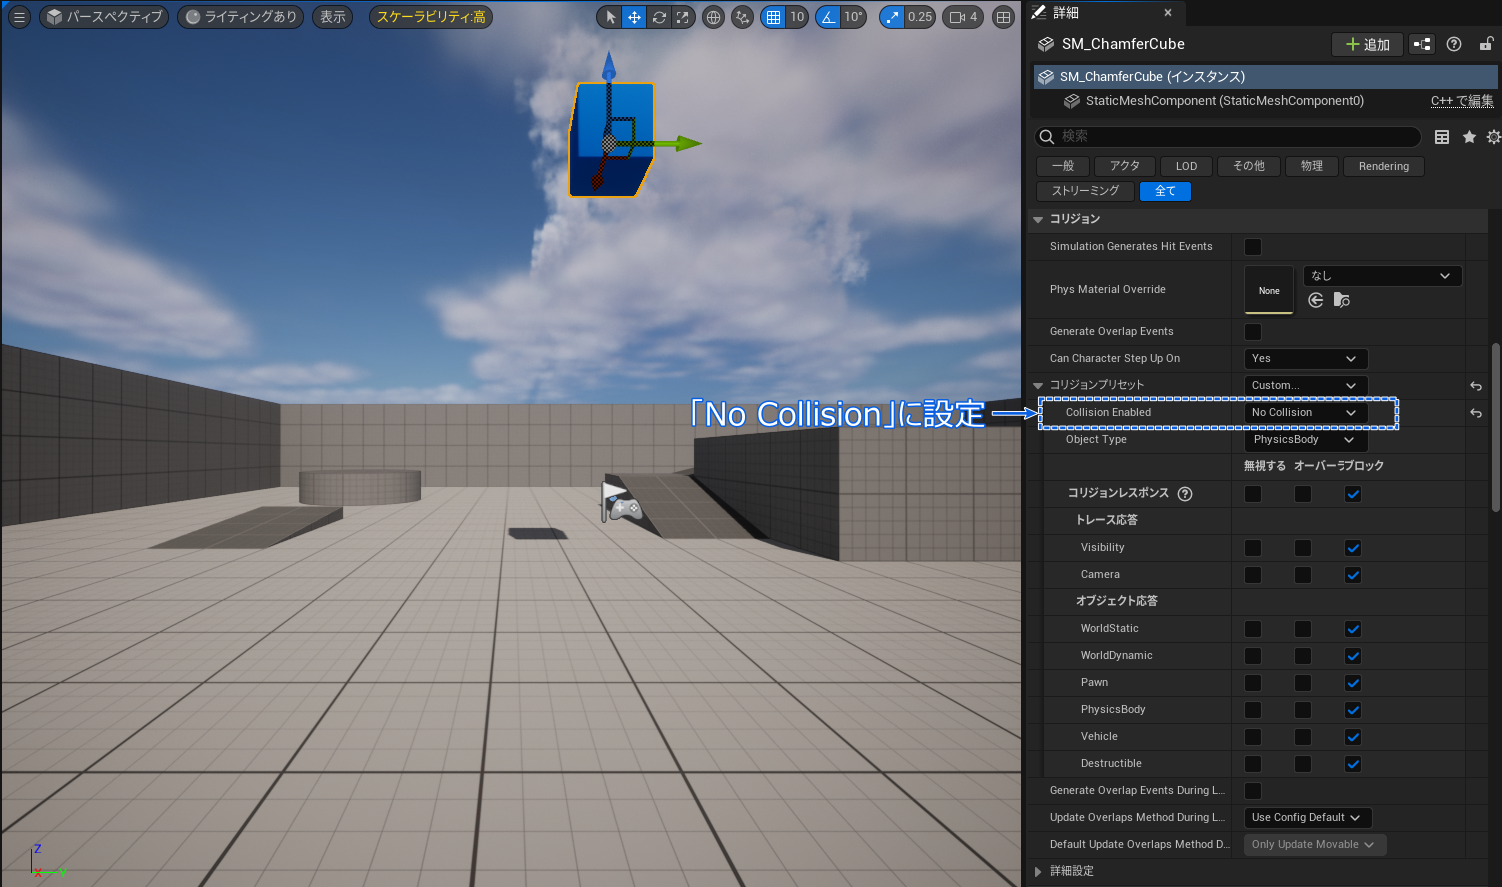Enable Simulation Generates Hit Events checkbox
The width and height of the screenshot is (1502, 887).
1253,247
